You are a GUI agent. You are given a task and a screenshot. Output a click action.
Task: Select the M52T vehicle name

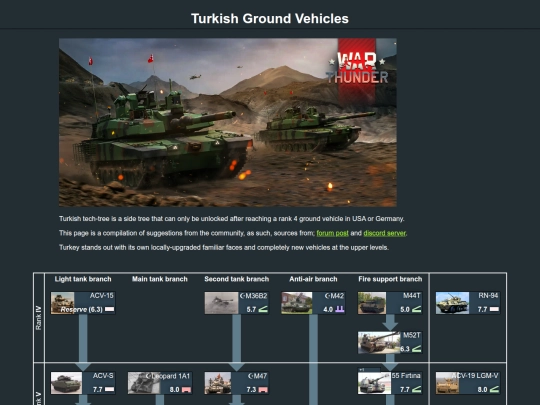point(412,335)
